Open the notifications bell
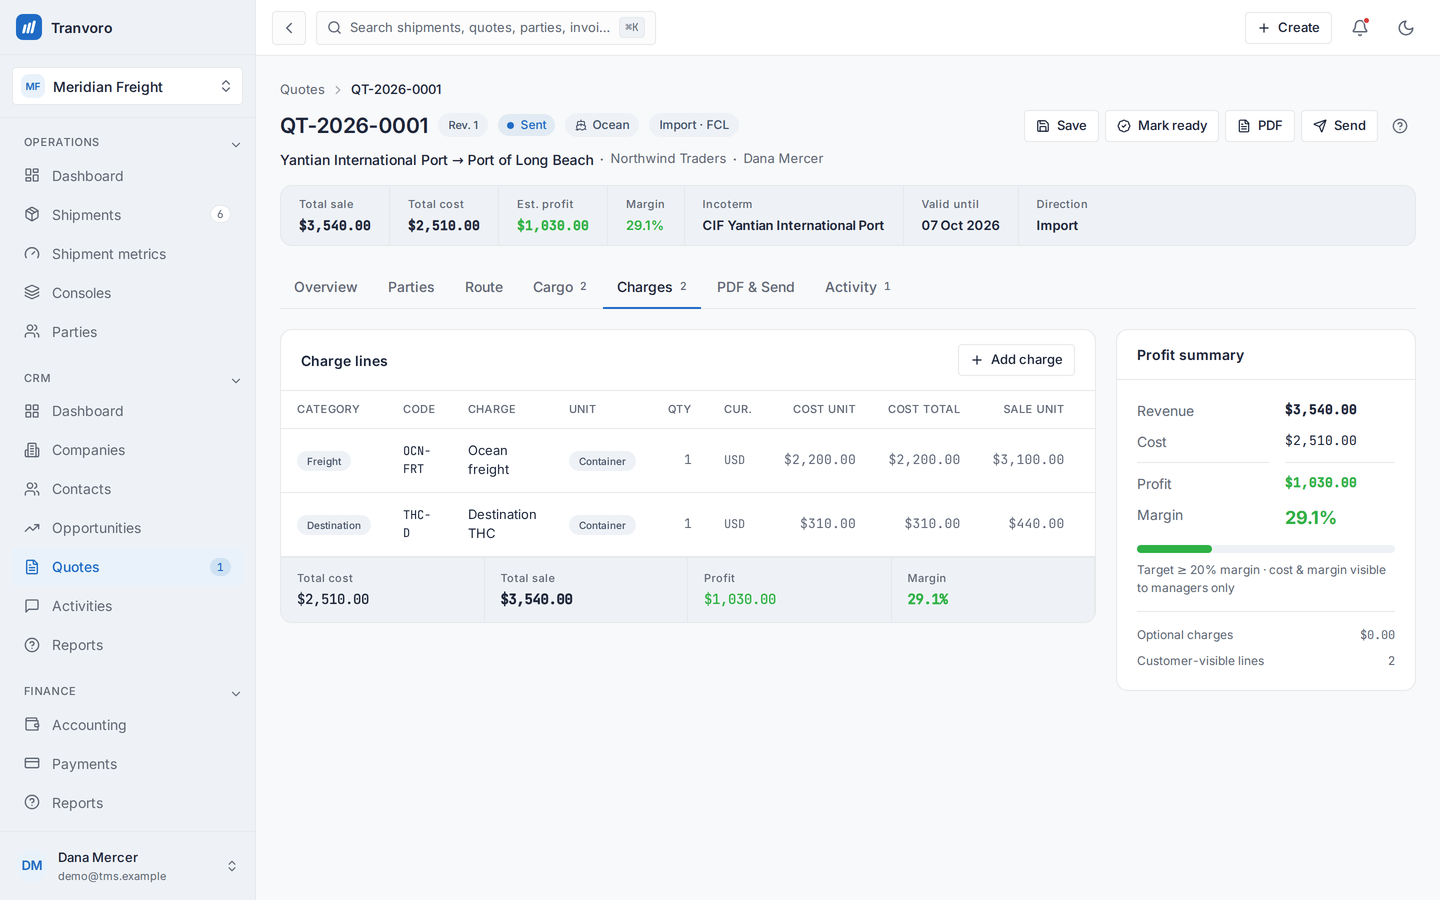This screenshot has width=1440, height=900. (1360, 28)
